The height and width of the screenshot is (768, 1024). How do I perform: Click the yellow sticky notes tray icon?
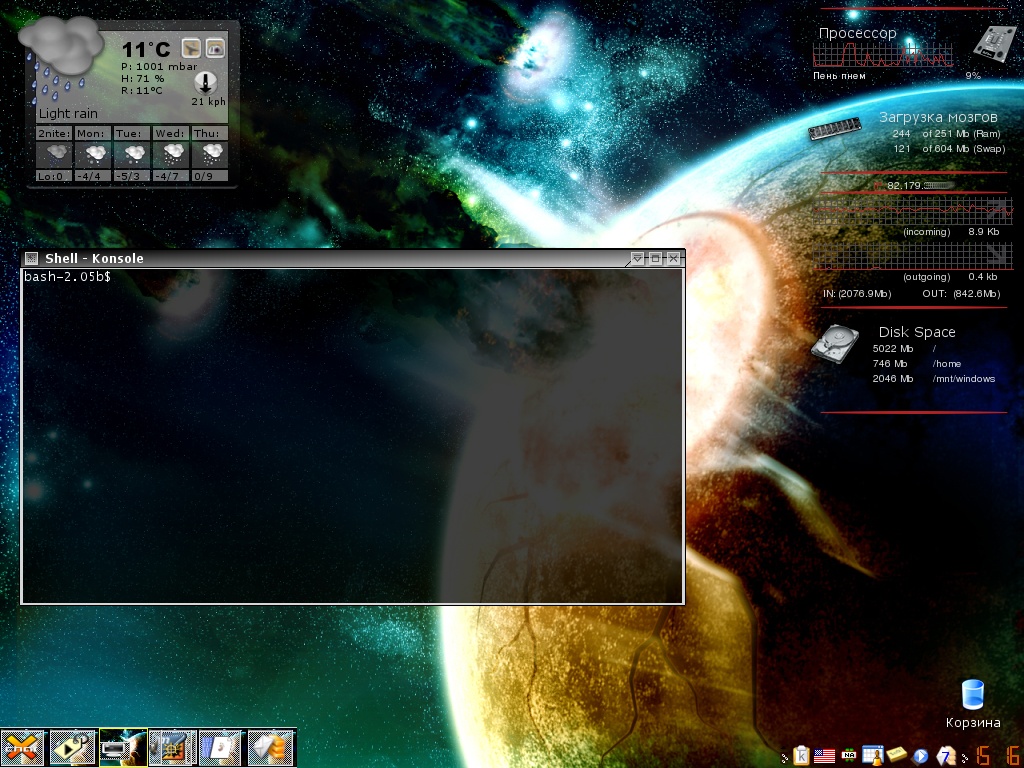[x=897, y=756]
